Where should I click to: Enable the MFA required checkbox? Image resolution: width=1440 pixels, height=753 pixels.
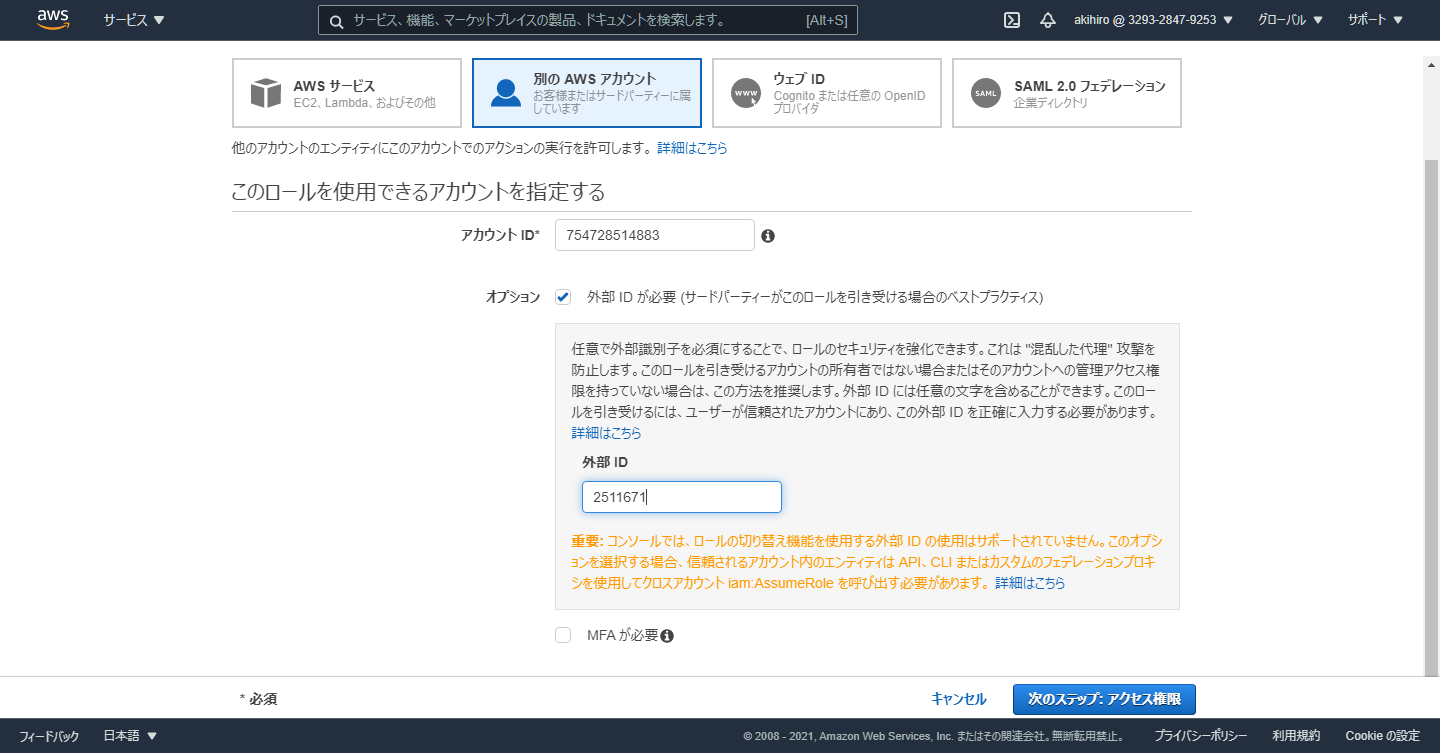click(x=563, y=635)
